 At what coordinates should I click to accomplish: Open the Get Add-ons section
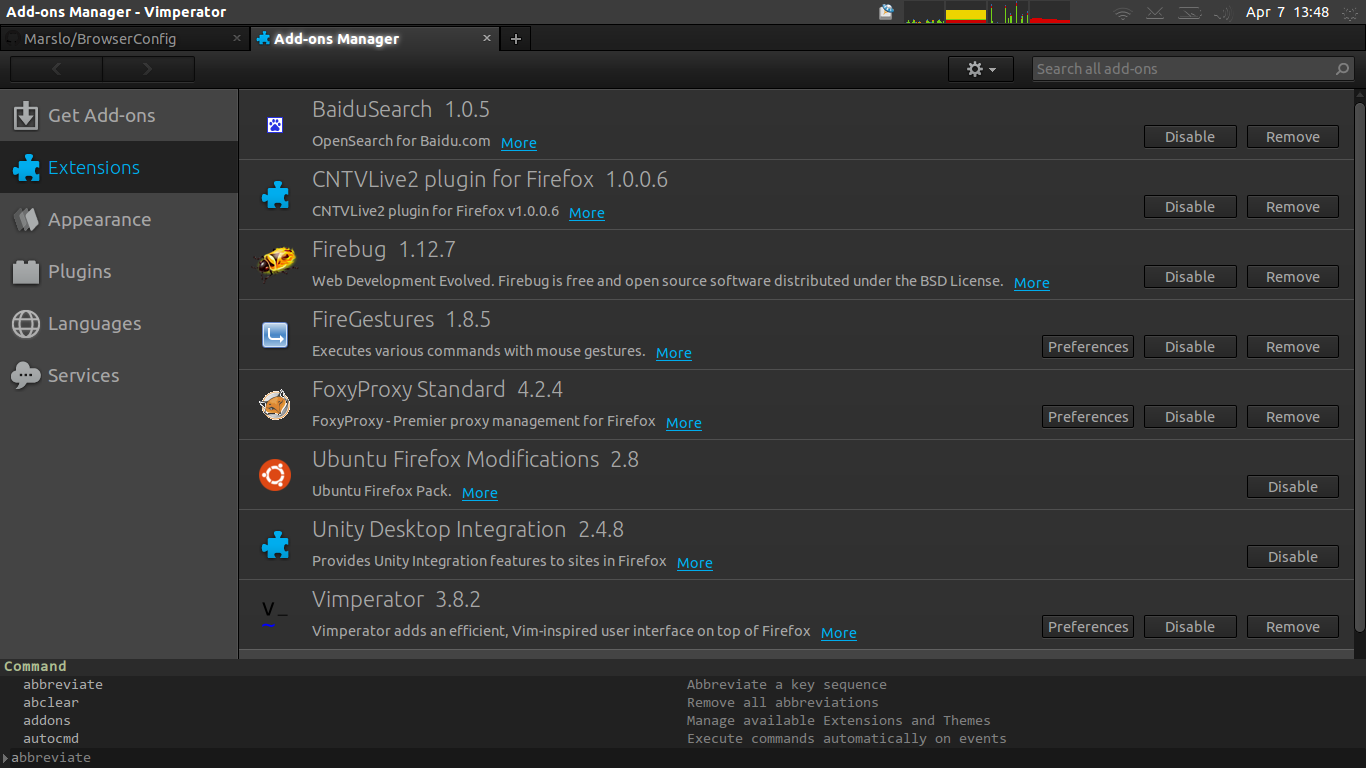point(119,115)
